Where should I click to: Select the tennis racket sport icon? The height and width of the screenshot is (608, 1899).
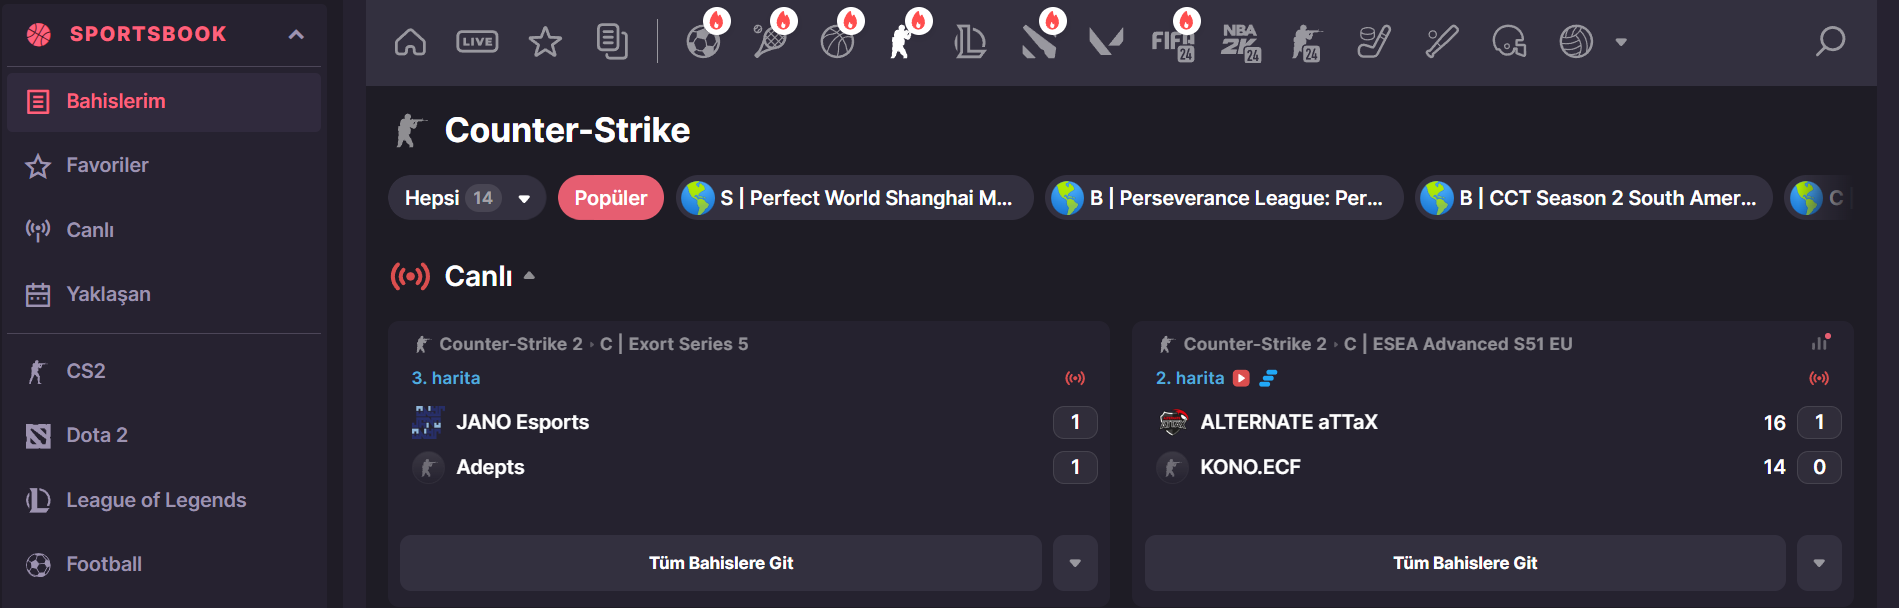(769, 42)
